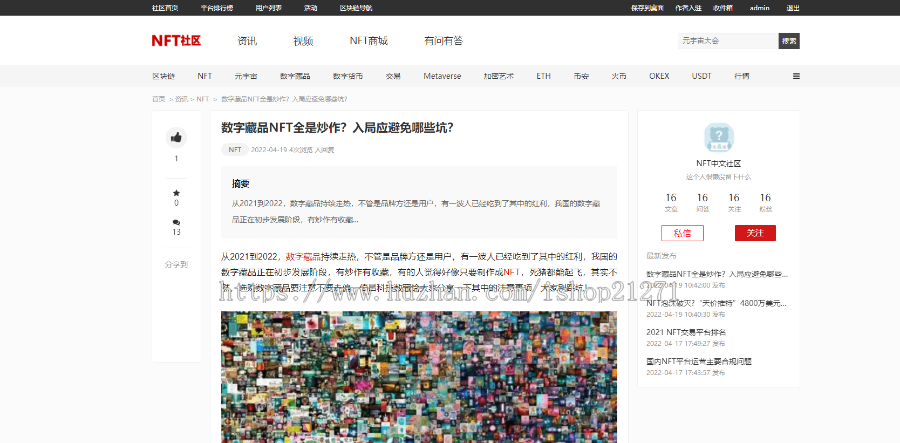Click admin in the top bar
Image resolution: width=900 pixels, height=443 pixels.
759,8
